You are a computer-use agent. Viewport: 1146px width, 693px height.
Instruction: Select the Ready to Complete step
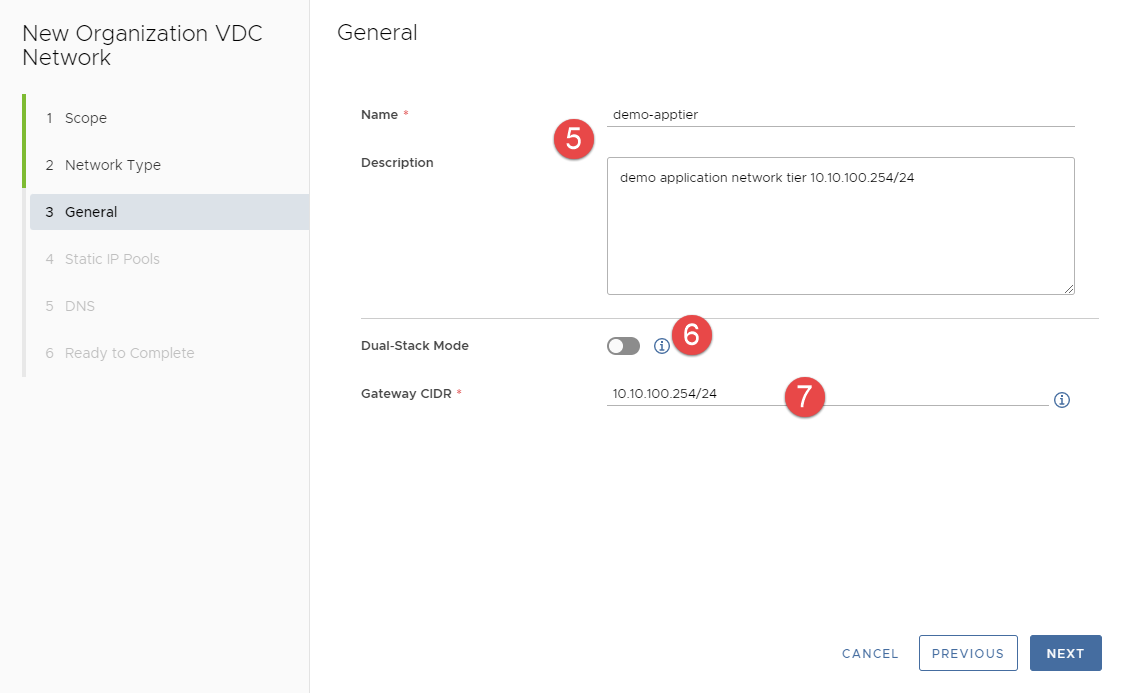click(129, 353)
